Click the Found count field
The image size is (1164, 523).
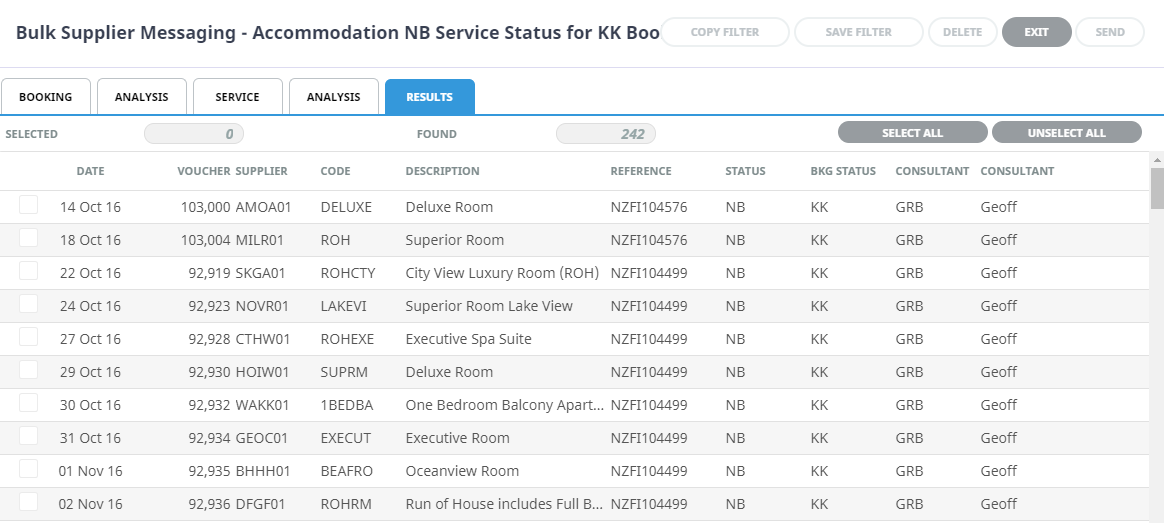(606, 134)
